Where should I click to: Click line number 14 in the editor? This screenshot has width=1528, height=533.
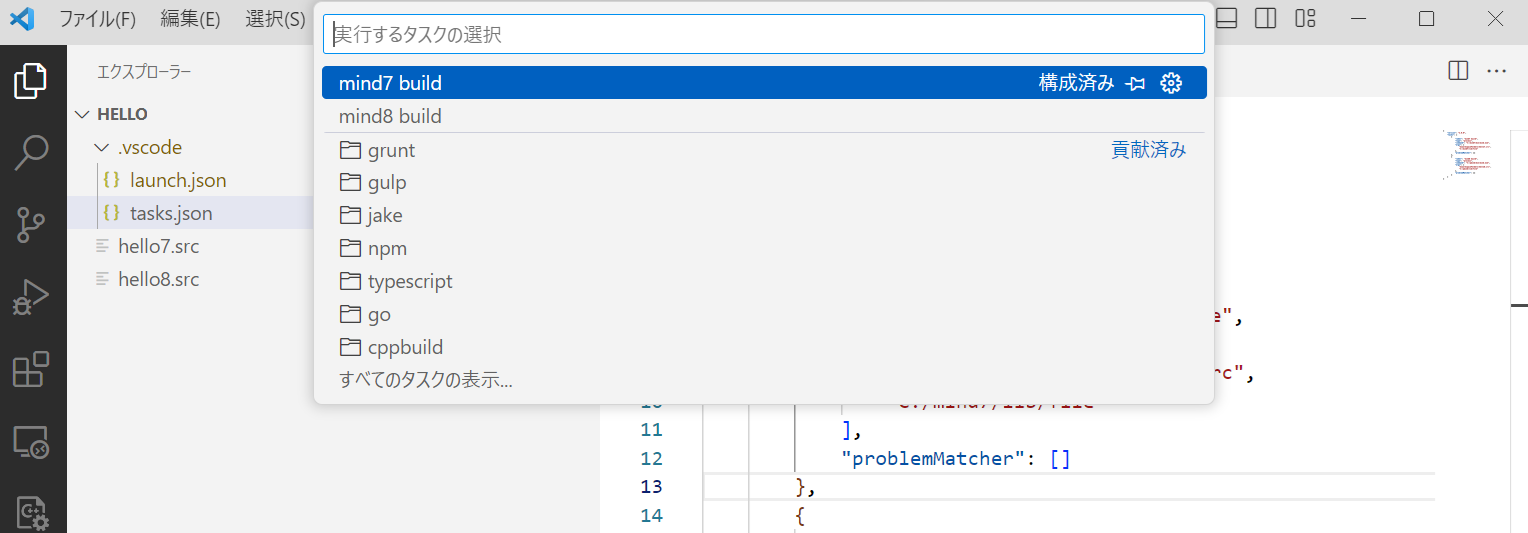651,516
